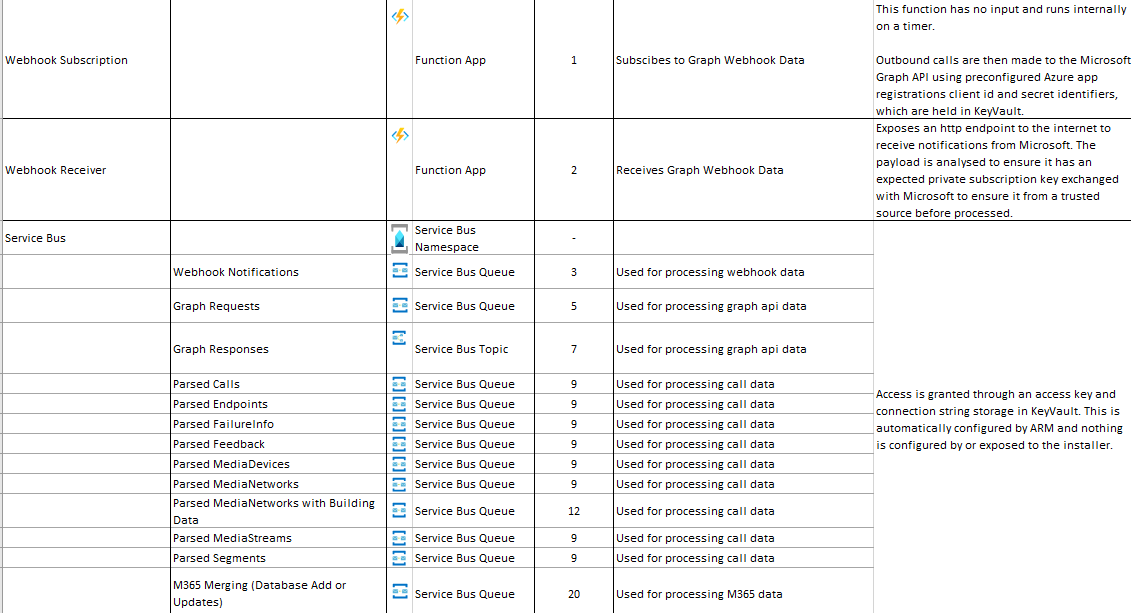Select the number 9 in Parsed MediaStreams row

click(574, 538)
